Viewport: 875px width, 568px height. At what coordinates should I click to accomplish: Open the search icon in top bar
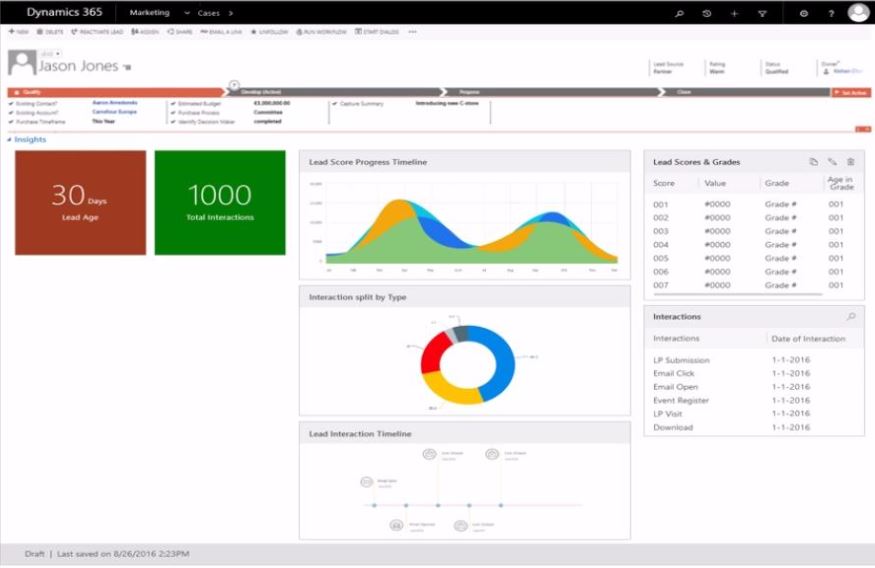coord(680,13)
